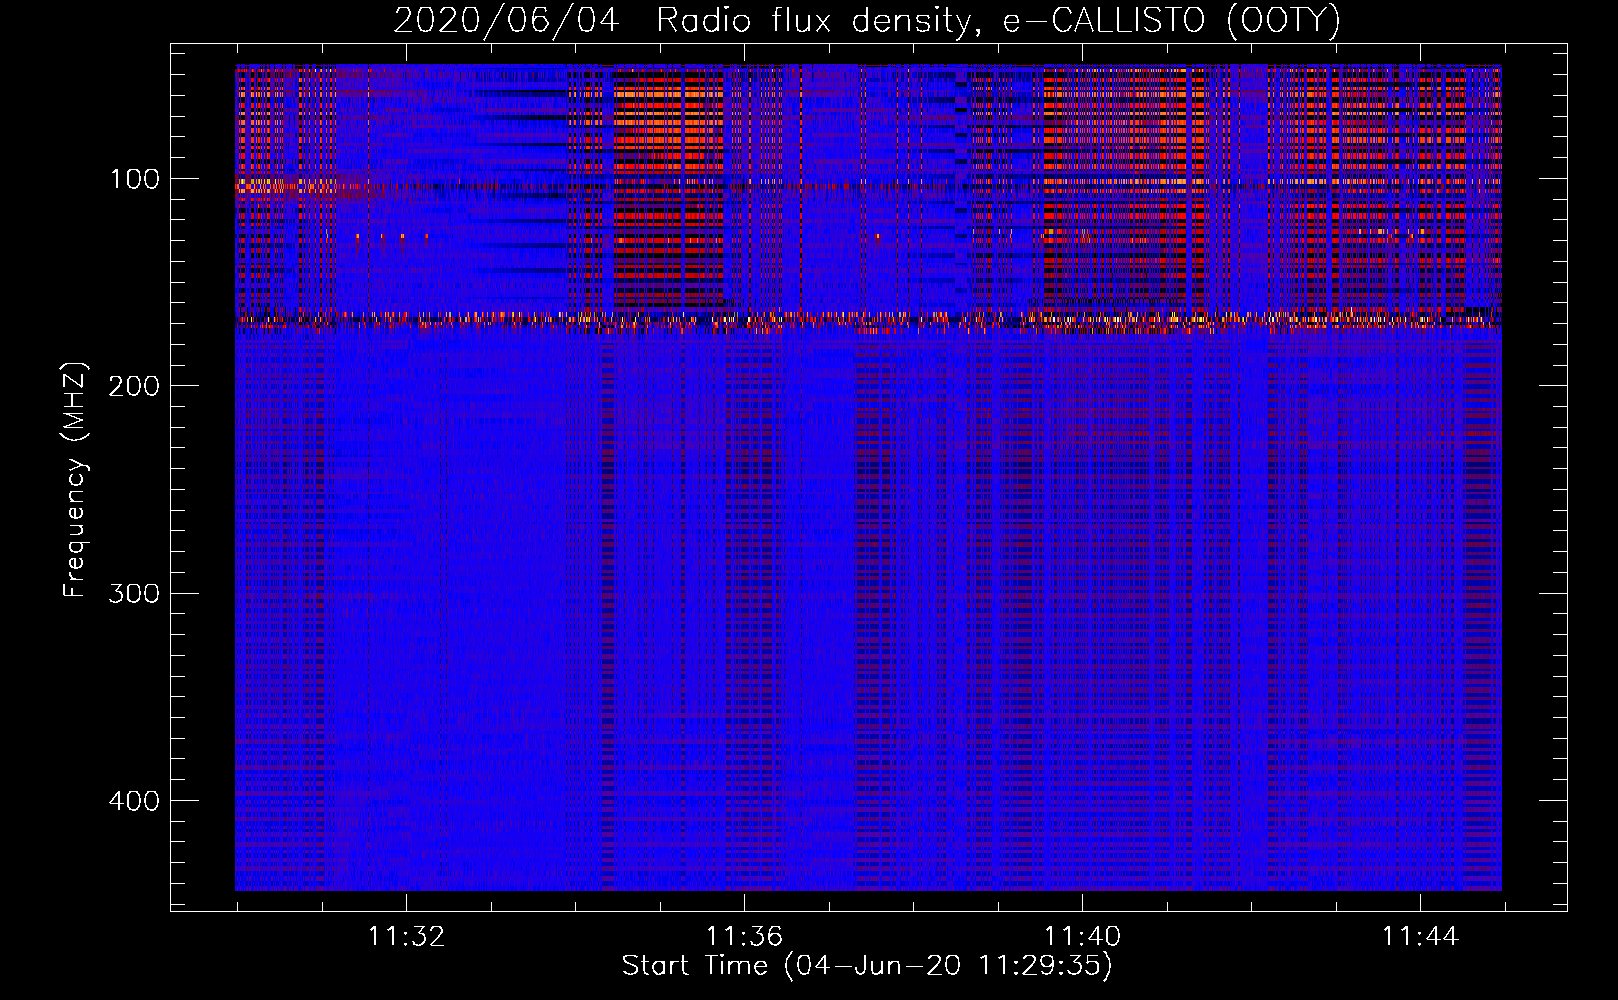1618x1000 pixels.
Task: Select the 400 frequency tick label
Action: tap(134, 801)
